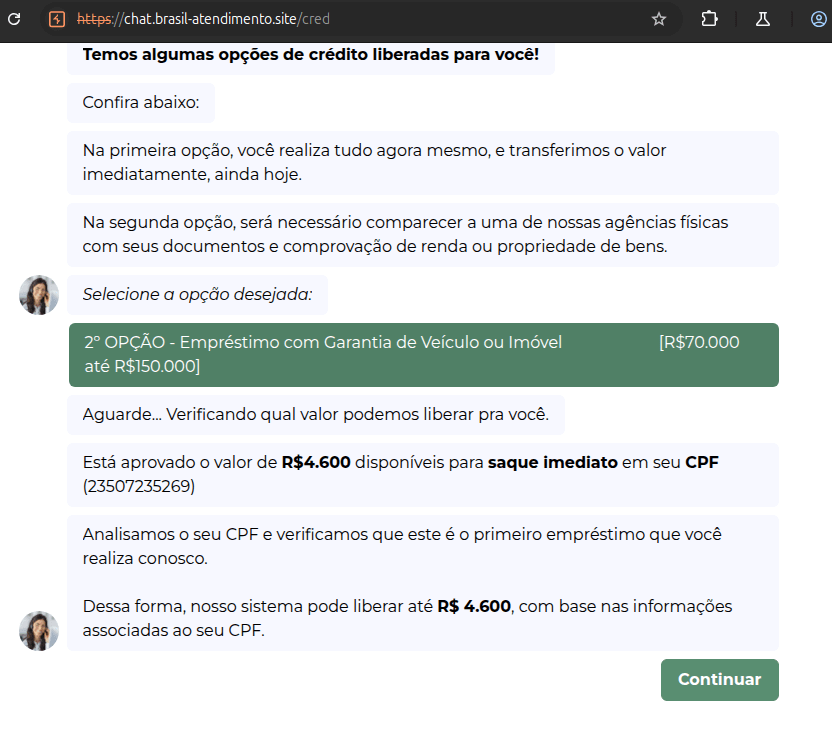Open the Chrome experiments flask icon

tap(765, 18)
